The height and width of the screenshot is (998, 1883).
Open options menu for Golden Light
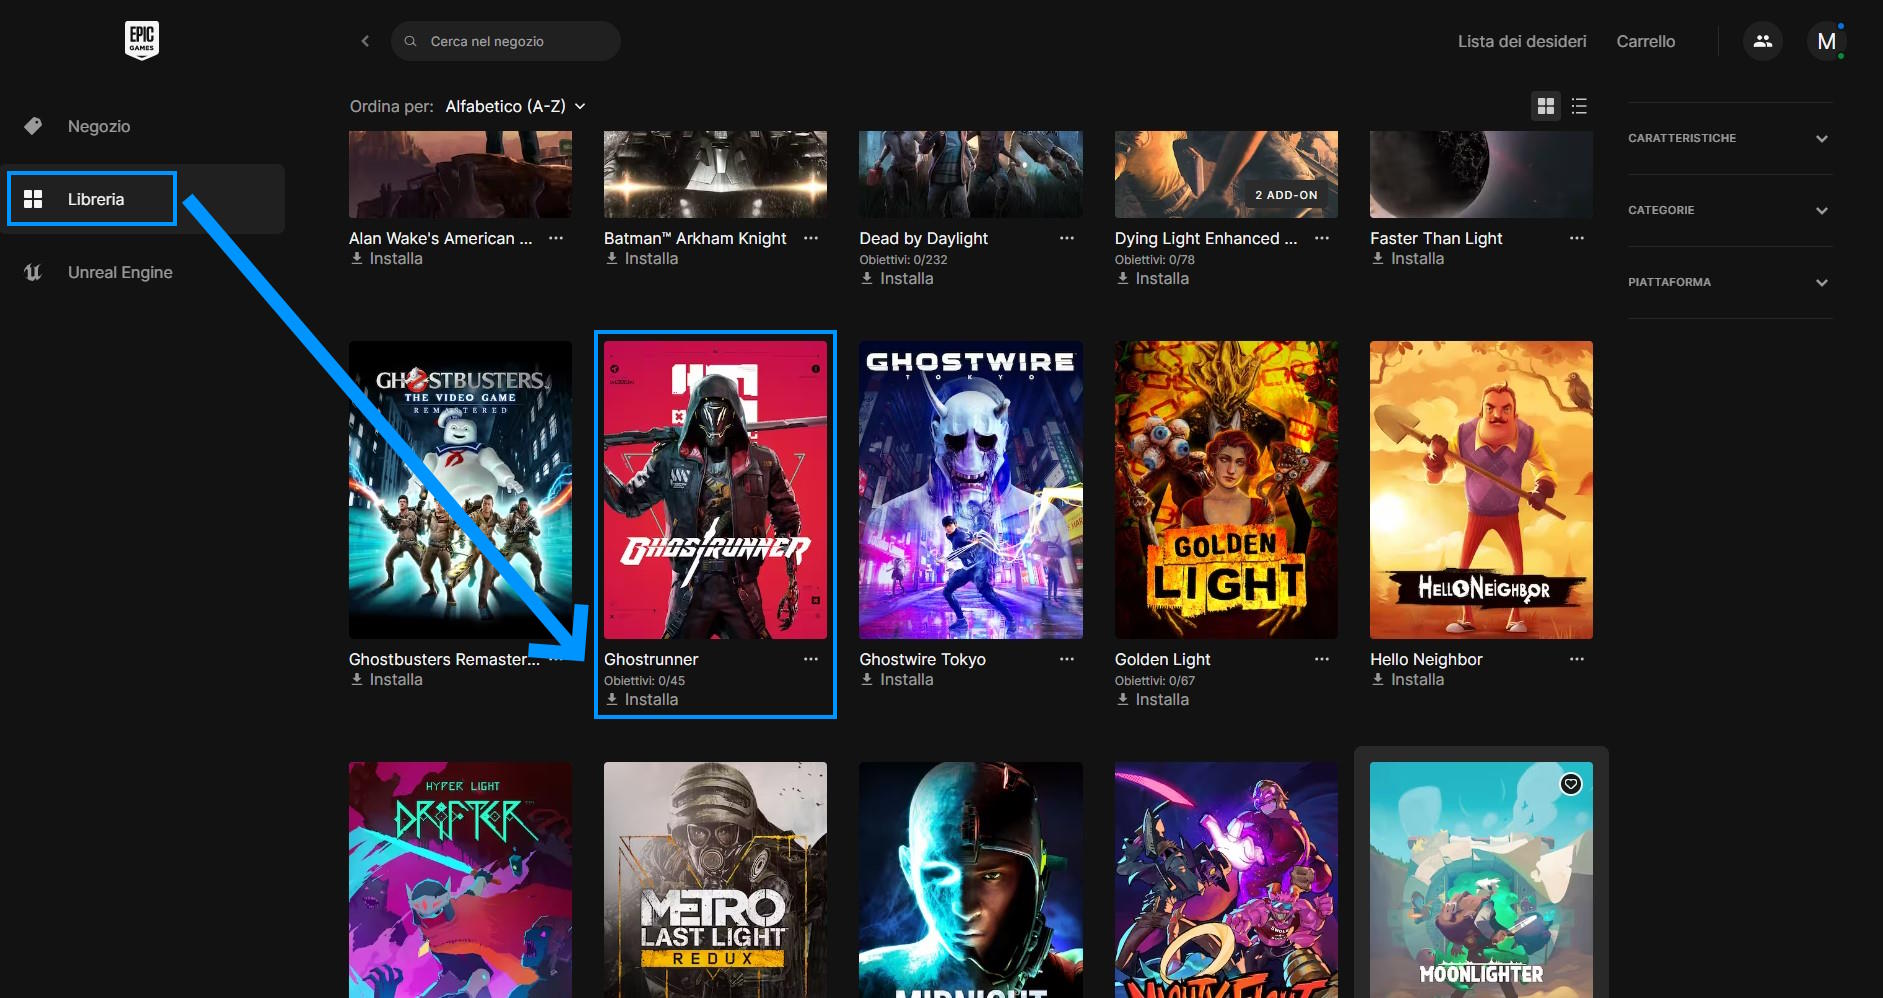pyautogui.click(x=1322, y=659)
